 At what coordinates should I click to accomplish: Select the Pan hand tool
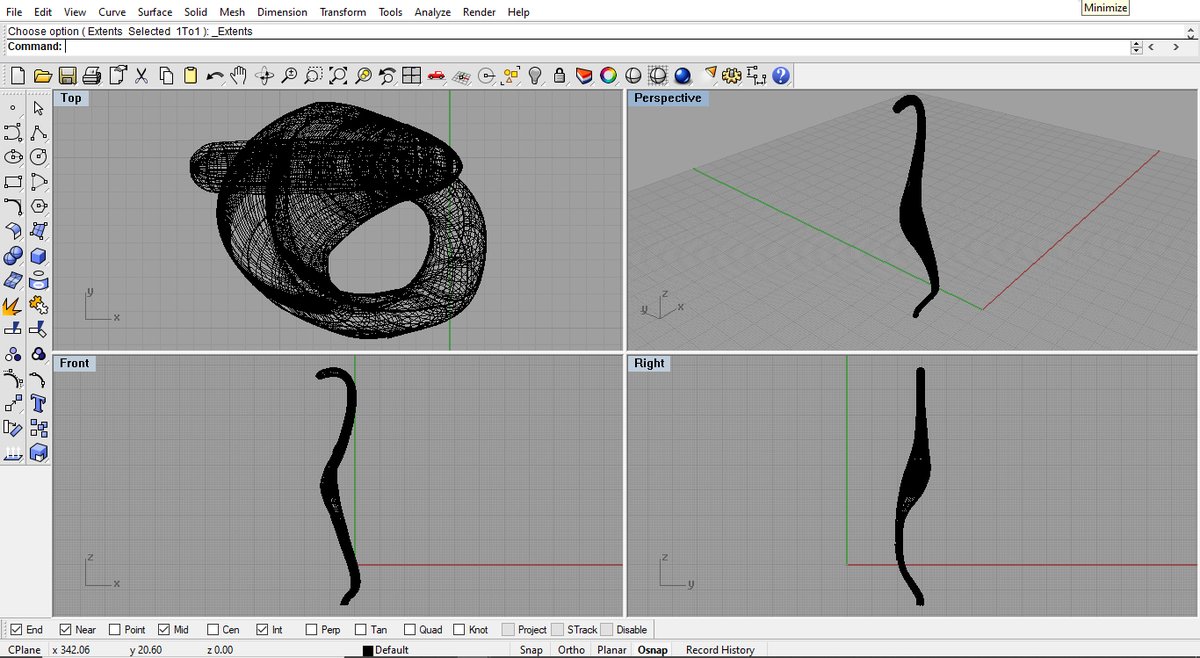click(238, 76)
